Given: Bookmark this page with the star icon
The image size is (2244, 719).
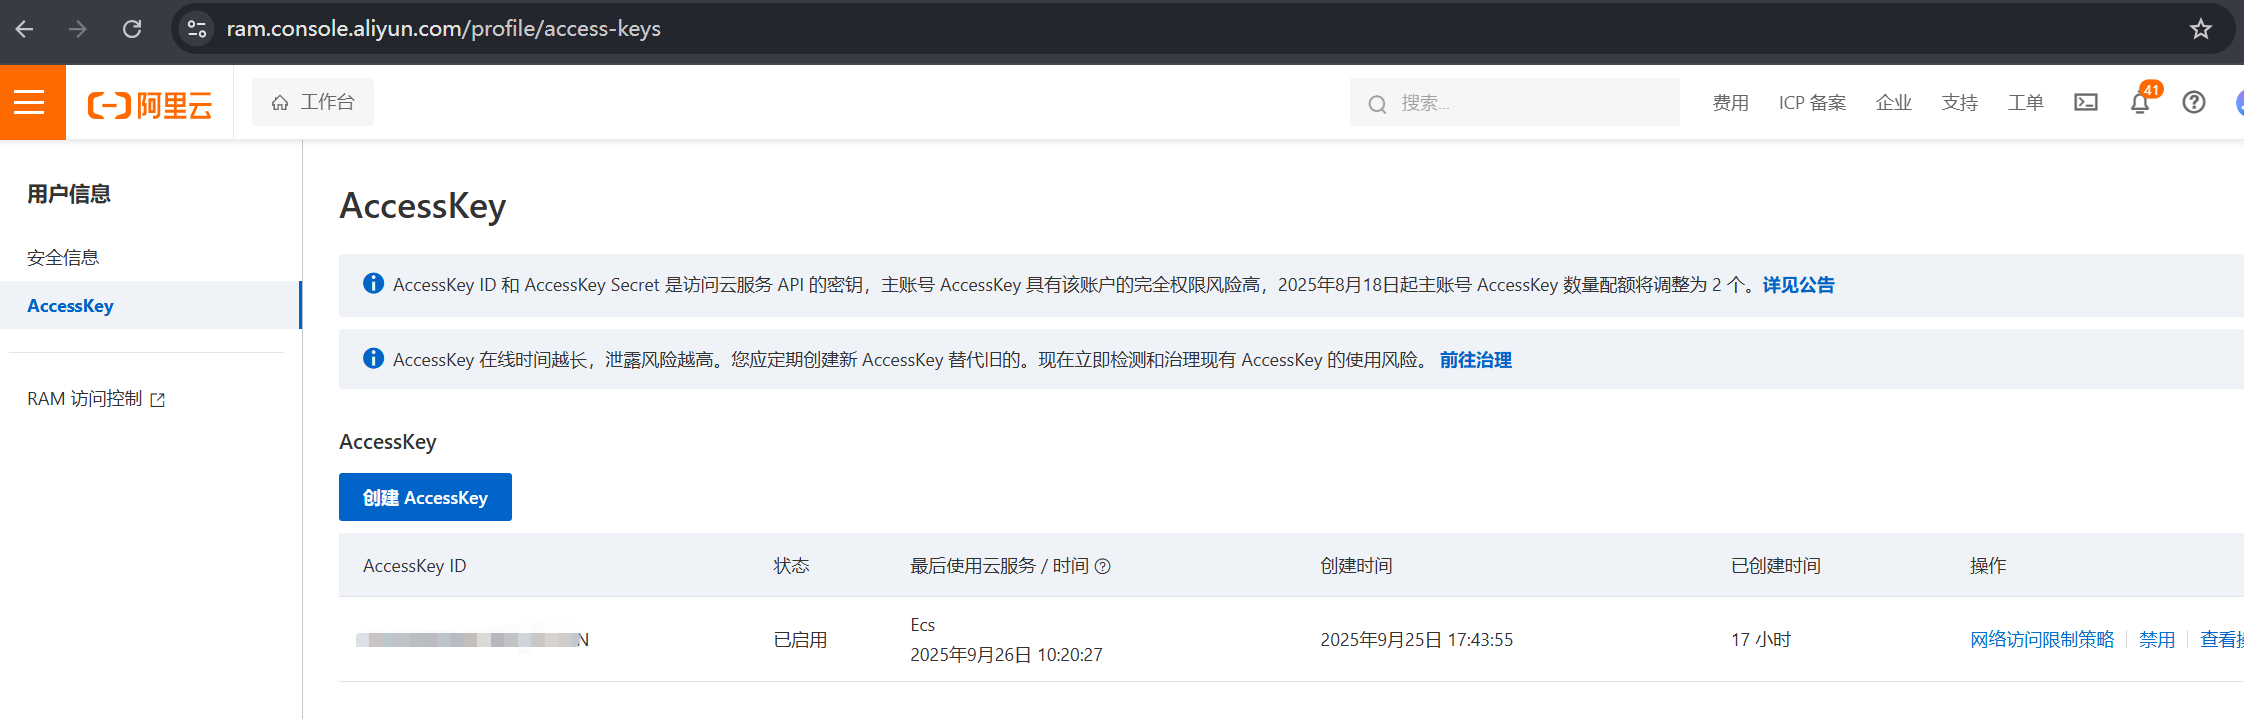Looking at the screenshot, I should tap(2201, 29).
